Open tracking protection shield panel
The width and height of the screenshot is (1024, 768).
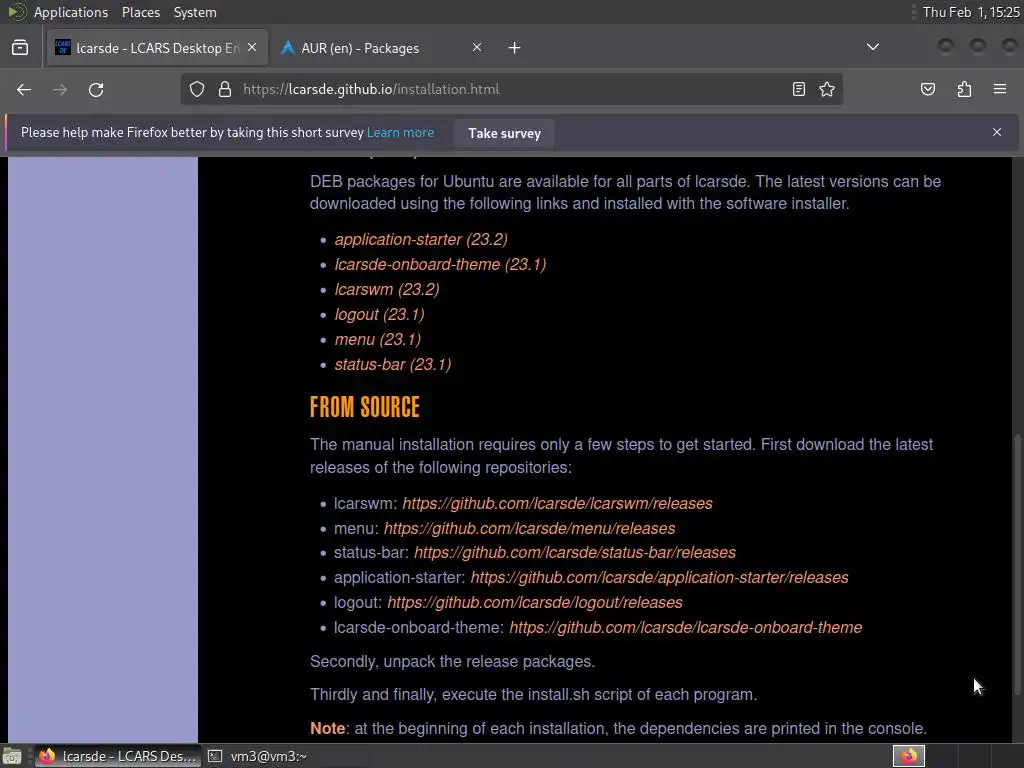point(197,89)
